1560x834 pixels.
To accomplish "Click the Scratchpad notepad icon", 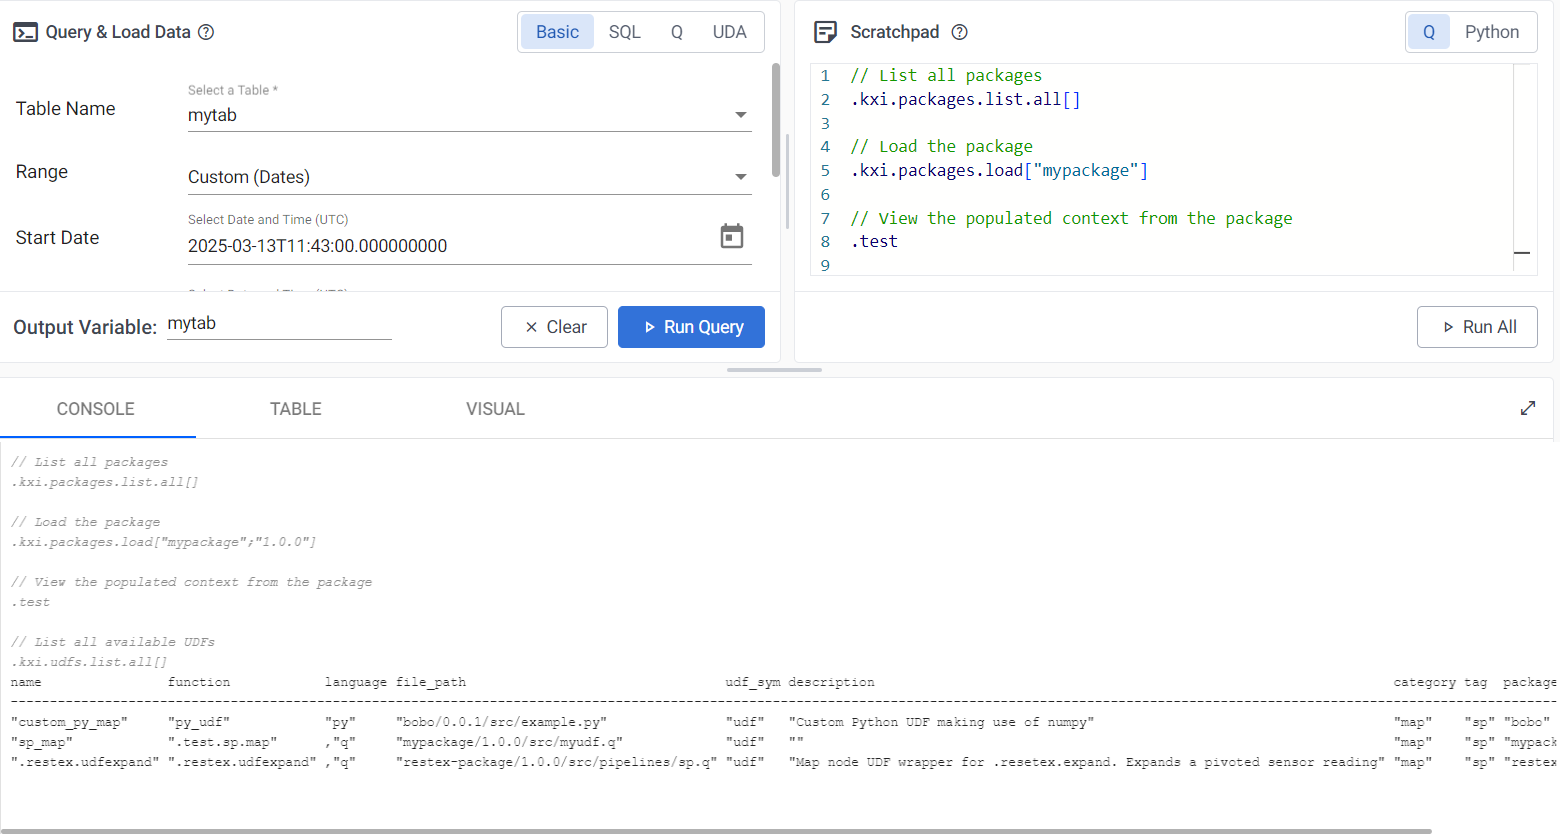I will (825, 32).
